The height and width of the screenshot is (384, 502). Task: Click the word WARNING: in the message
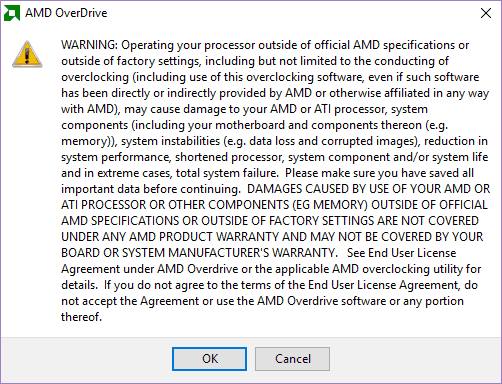point(89,45)
